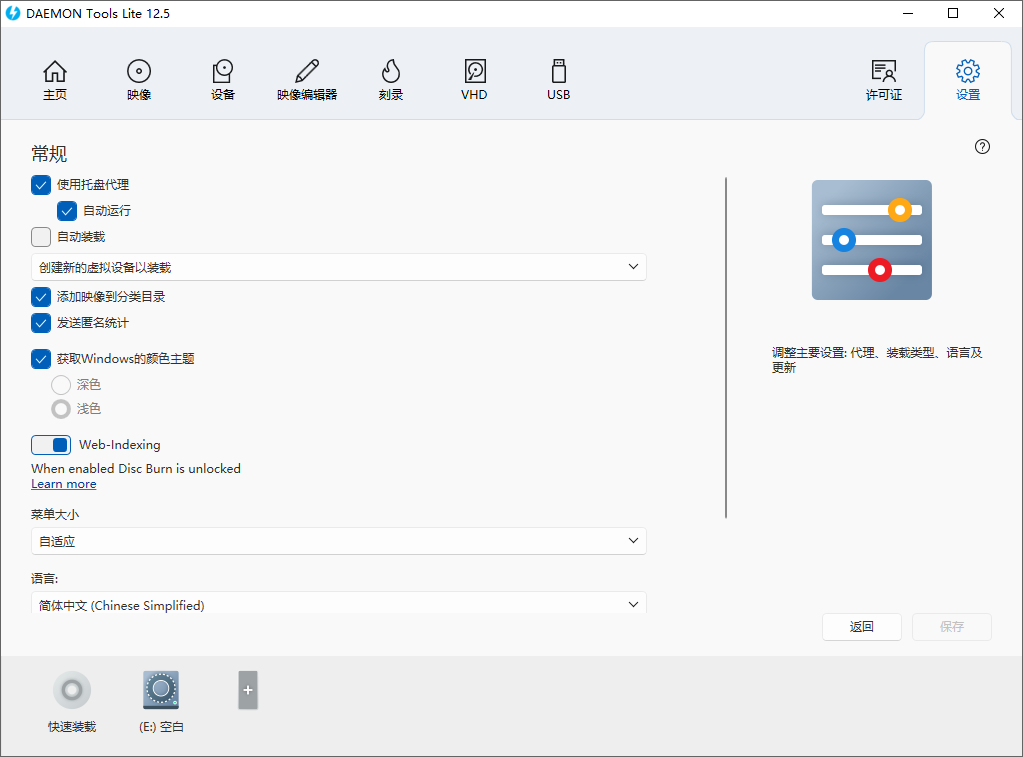Expand the 菜单大小 menu size dropdown
The width and height of the screenshot is (1023, 757).
click(x=338, y=540)
